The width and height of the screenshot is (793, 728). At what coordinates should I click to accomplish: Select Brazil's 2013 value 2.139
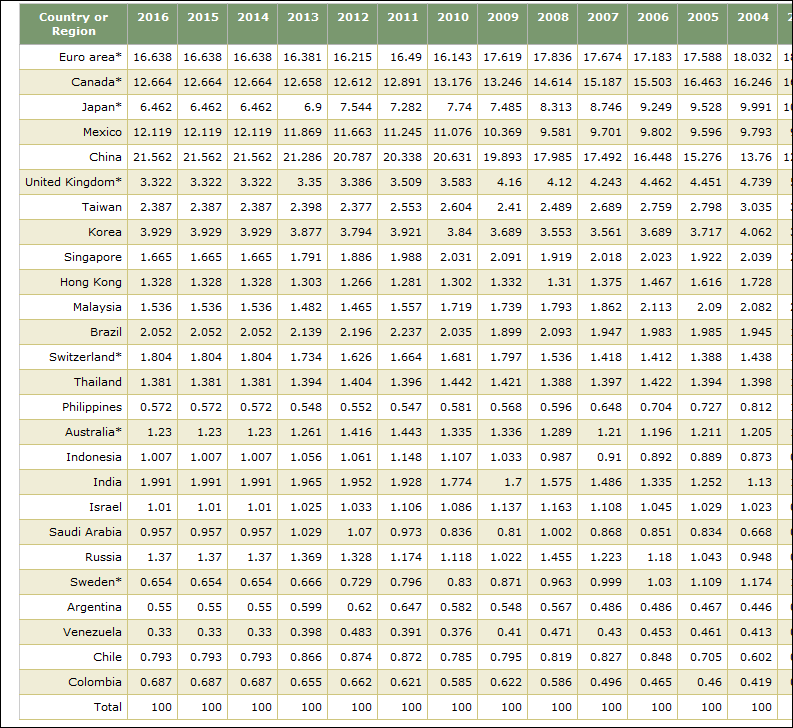pos(303,332)
